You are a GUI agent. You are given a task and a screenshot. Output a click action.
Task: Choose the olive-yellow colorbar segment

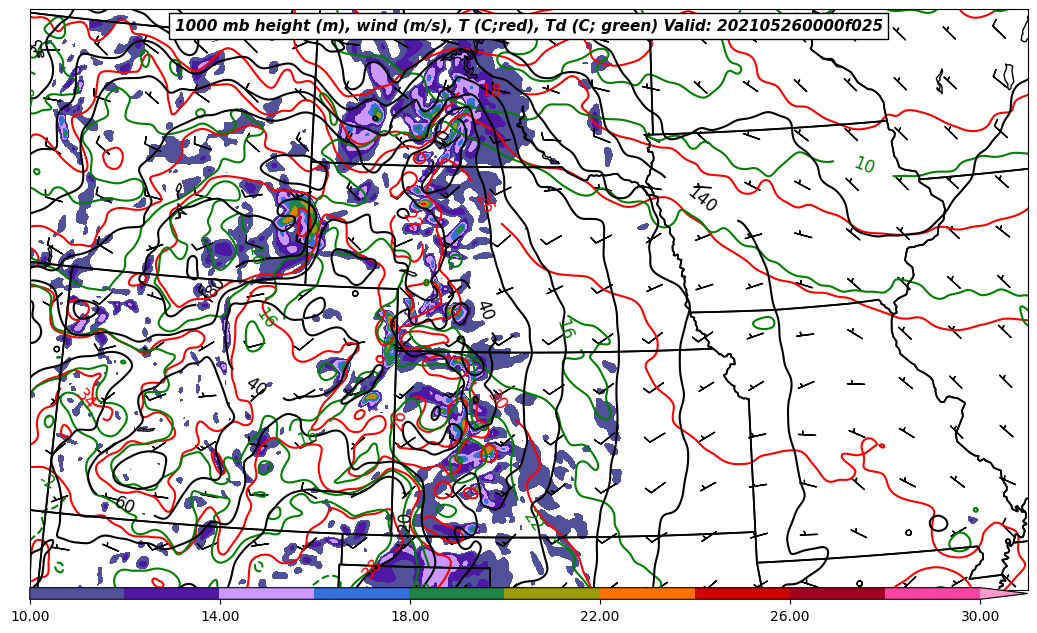pyautogui.click(x=552, y=593)
